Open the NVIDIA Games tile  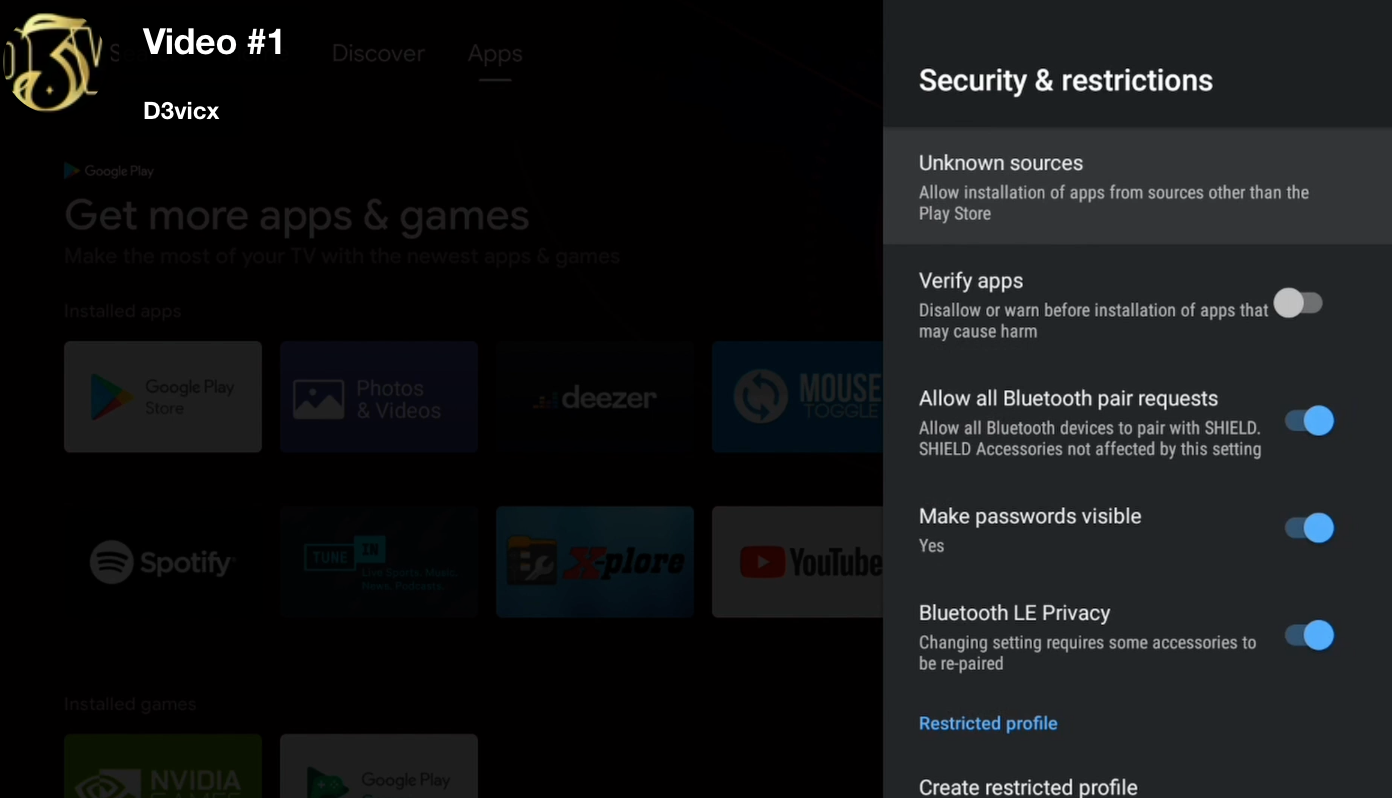tap(163, 766)
